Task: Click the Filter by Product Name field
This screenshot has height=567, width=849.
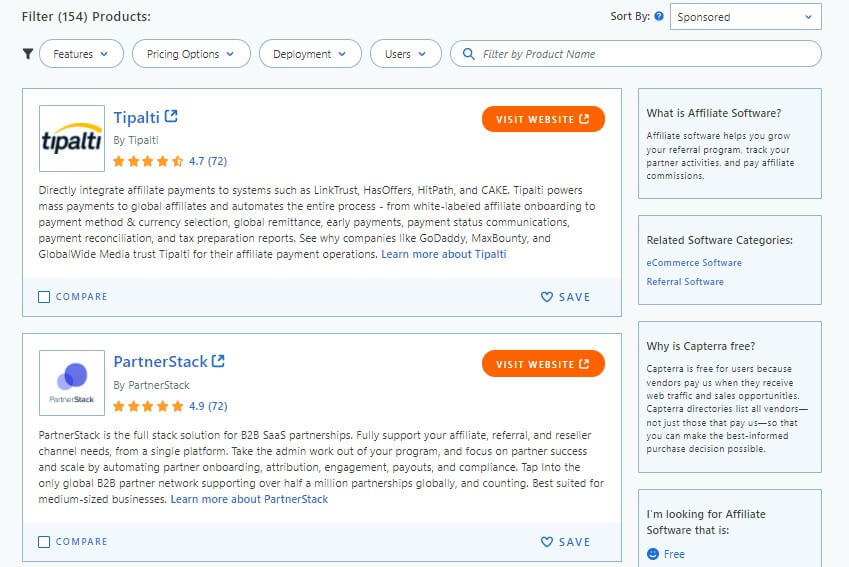Action: pos(640,54)
